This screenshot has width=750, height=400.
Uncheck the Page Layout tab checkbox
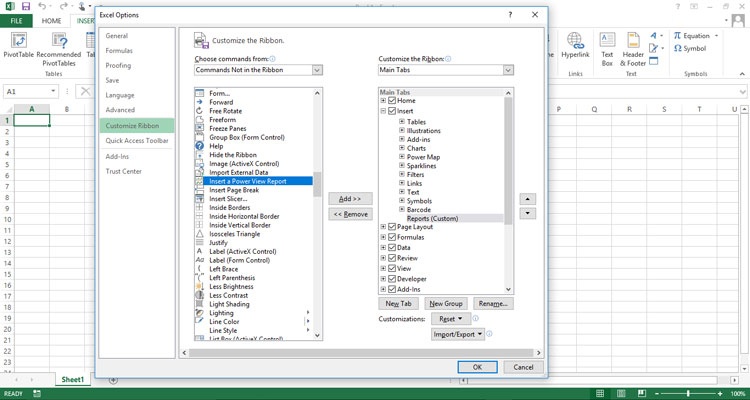[392, 227]
